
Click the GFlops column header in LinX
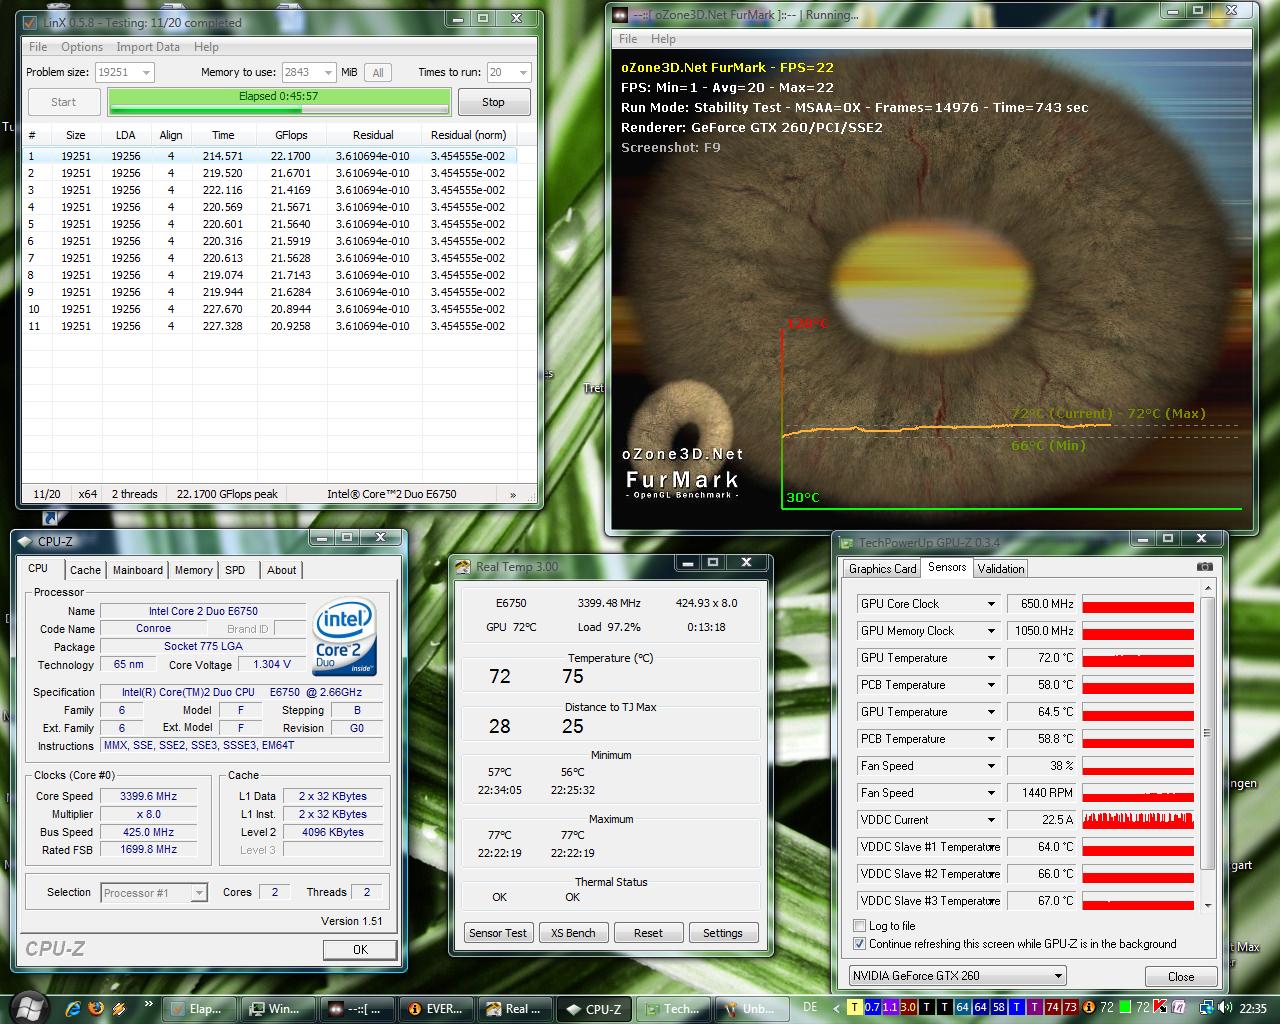pos(291,135)
